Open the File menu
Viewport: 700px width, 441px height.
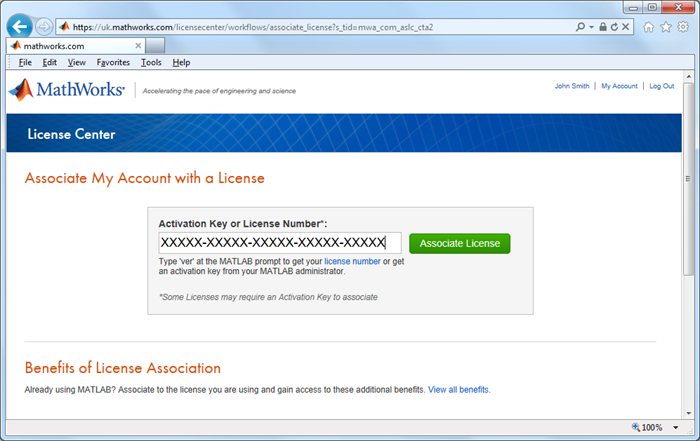click(x=25, y=63)
